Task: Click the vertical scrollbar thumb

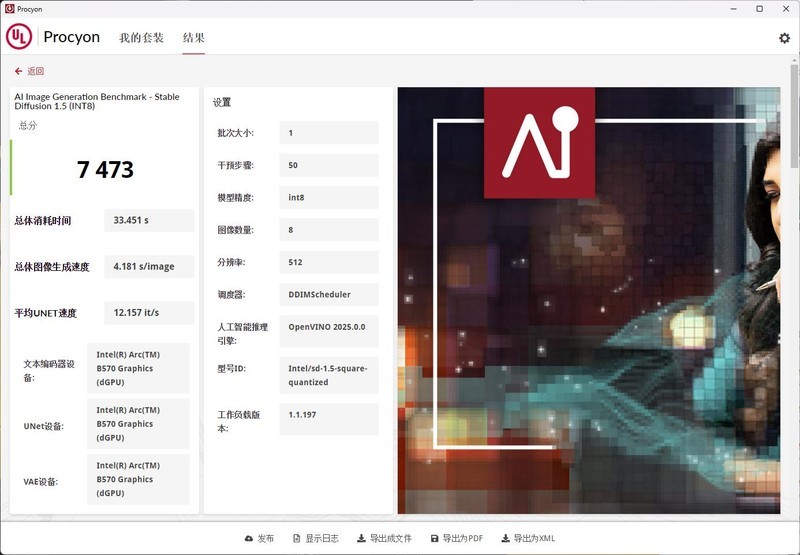Action: point(794,116)
